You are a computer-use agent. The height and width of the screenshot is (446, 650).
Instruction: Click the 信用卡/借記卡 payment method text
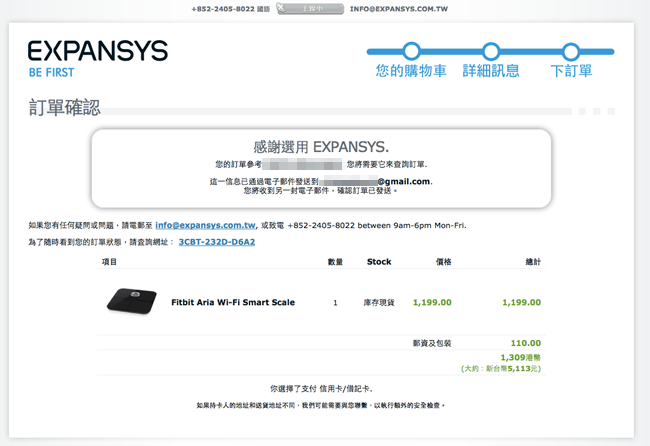point(345,389)
